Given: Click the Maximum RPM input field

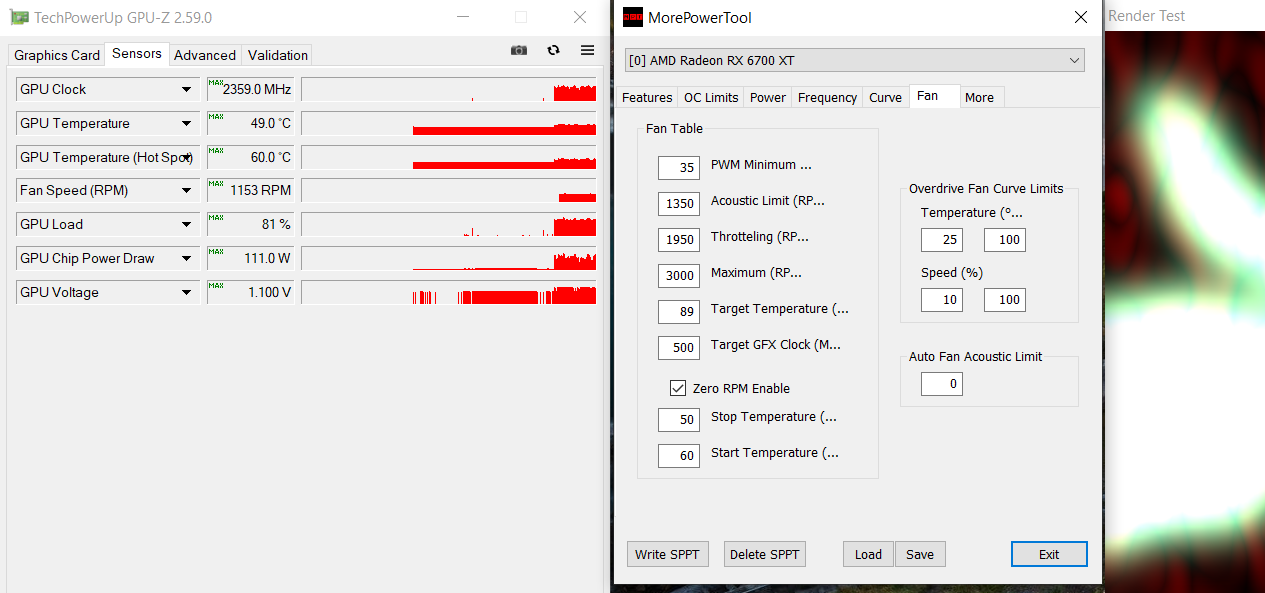Looking at the screenshot, I should point(679,275).
